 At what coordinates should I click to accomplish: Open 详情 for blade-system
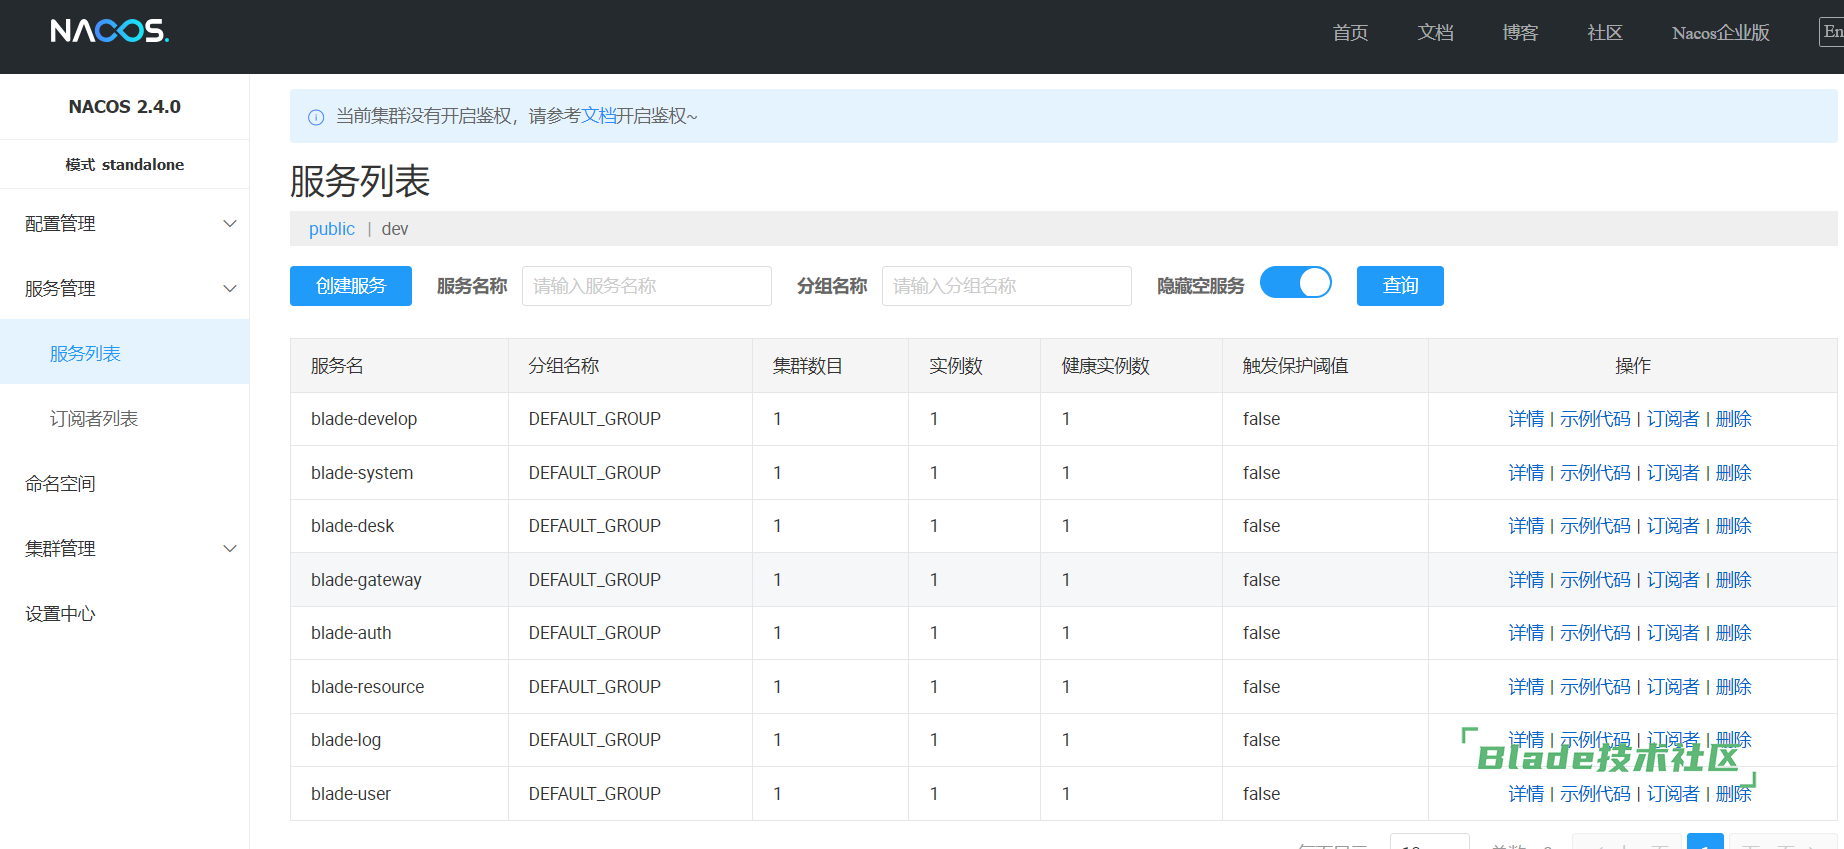click(1526, 473)
